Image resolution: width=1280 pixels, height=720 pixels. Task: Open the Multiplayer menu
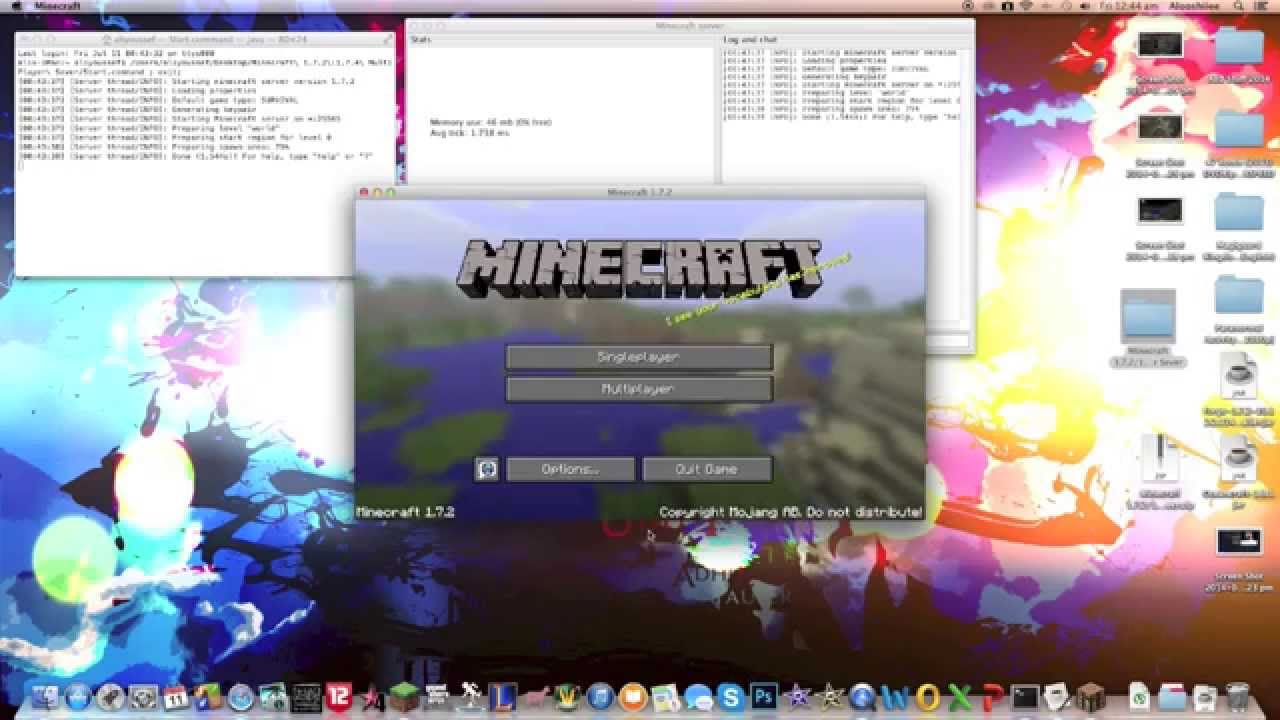coord(639,389)
